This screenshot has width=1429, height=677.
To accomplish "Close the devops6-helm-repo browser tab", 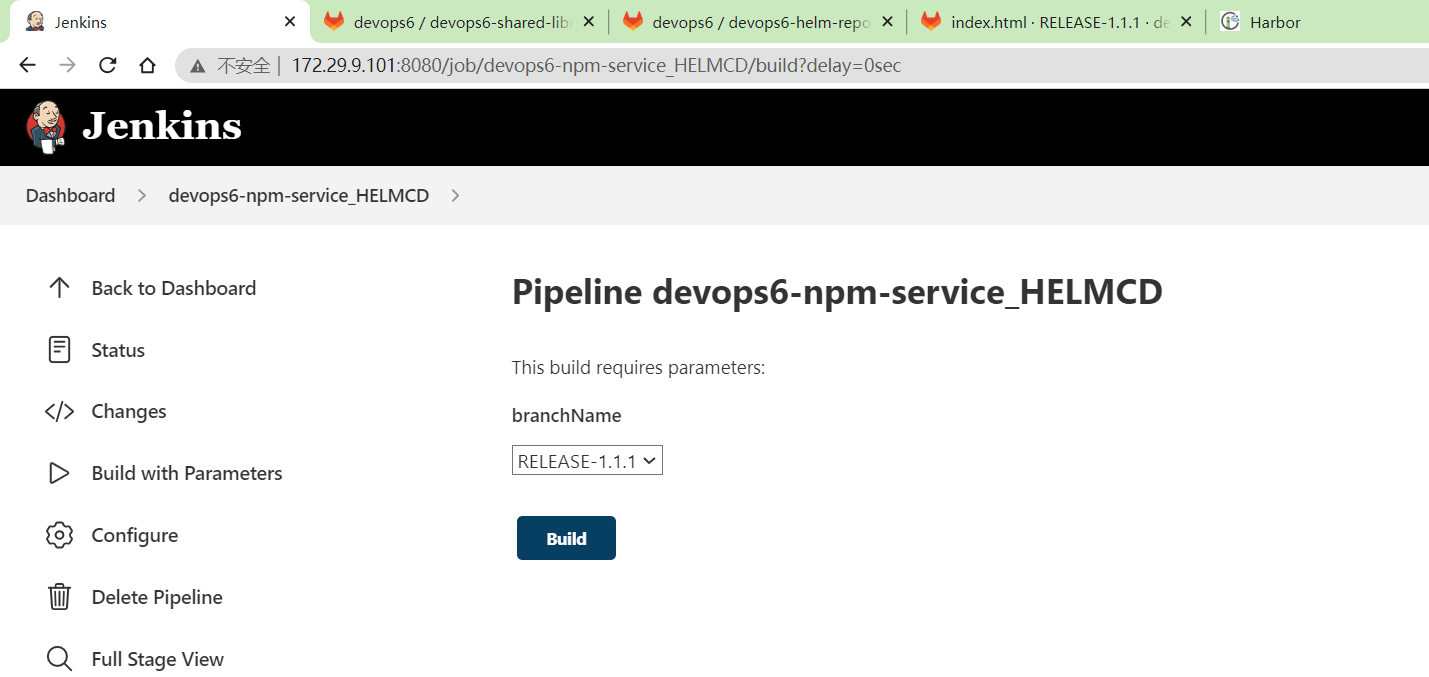I will point(887,22).
